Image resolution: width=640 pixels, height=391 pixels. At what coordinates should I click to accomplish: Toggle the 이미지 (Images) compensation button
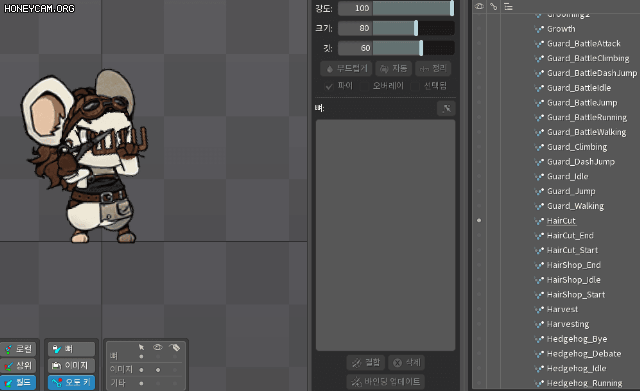(x=71, y=366)
